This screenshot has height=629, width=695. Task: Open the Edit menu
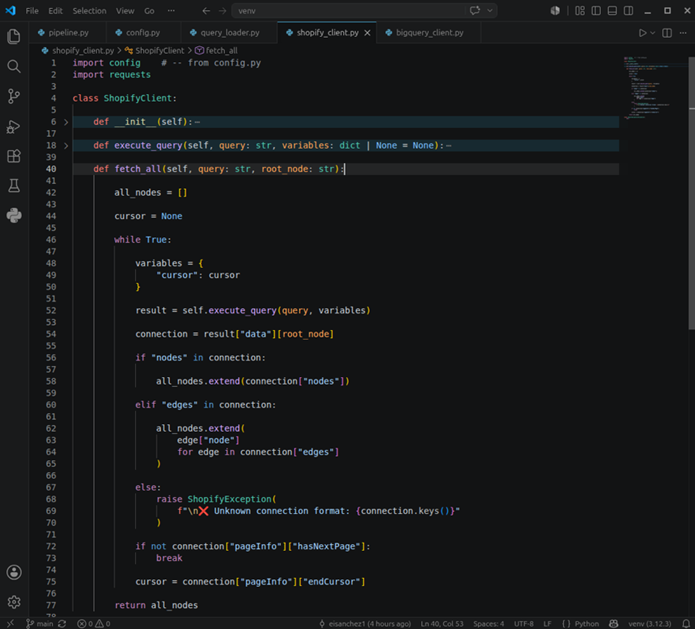(55, 11)
